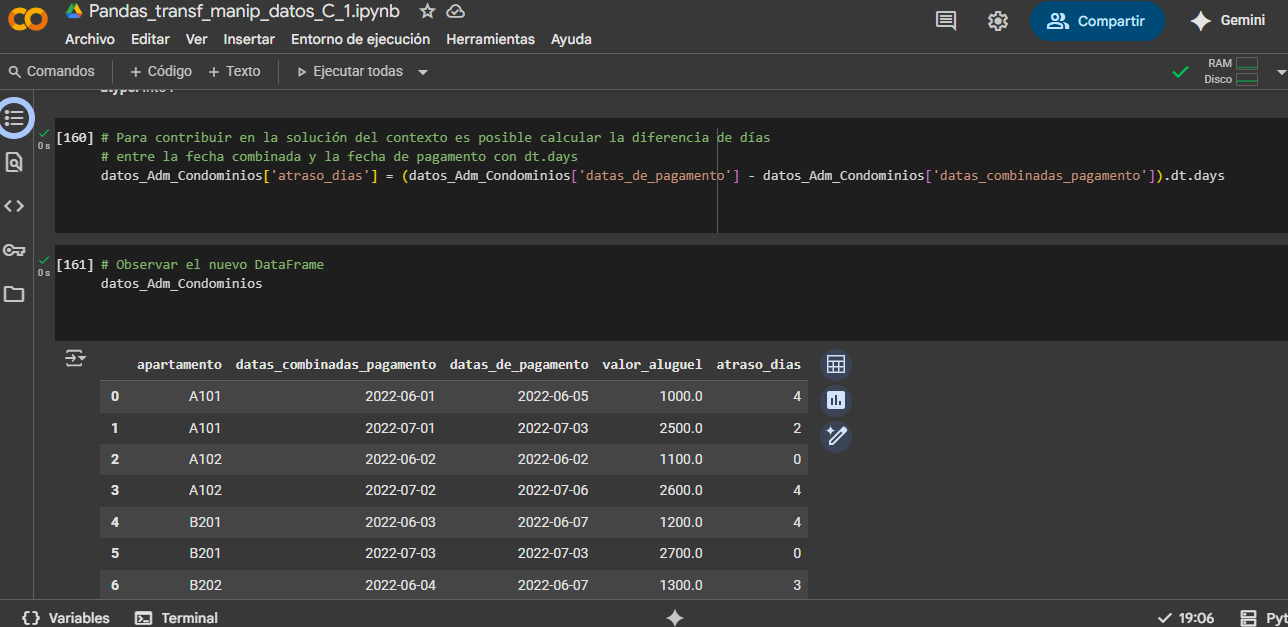Open the comments panel icon
The height and width of the screenshot is (627, 1288).
946,21
